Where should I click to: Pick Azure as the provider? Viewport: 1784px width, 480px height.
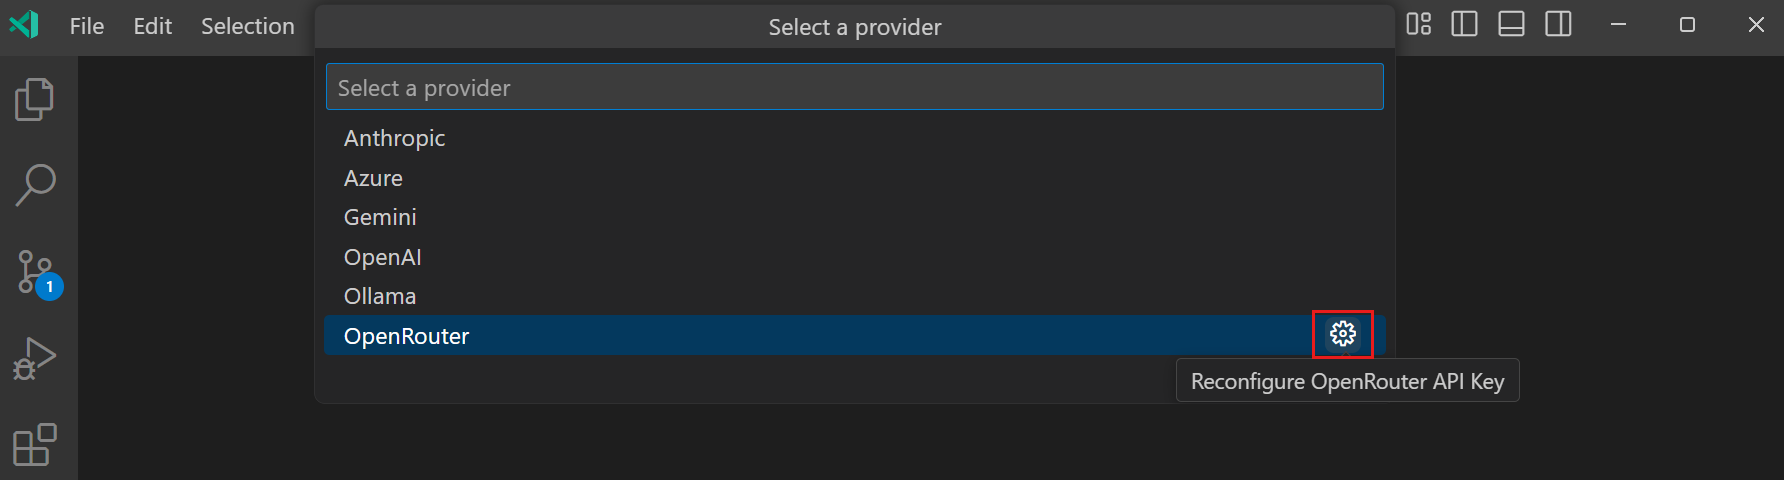373,178
